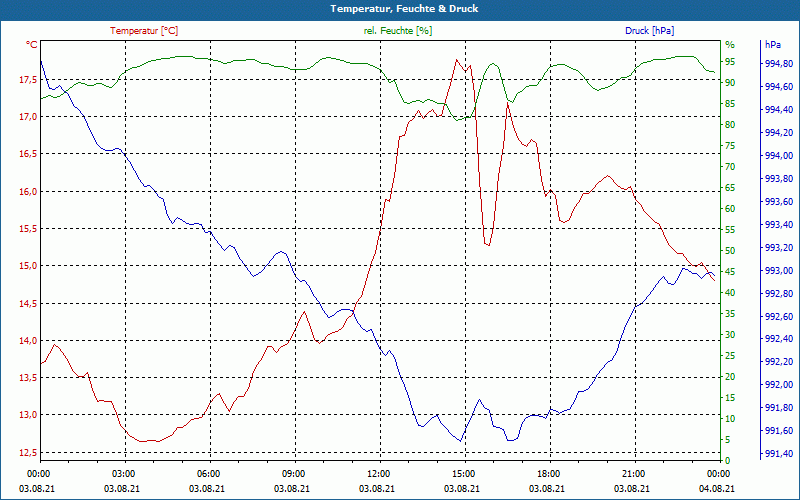This screenshot has height=500, width=800.
Task: Click the '°C' axis unit label
Action: (32, 45)
